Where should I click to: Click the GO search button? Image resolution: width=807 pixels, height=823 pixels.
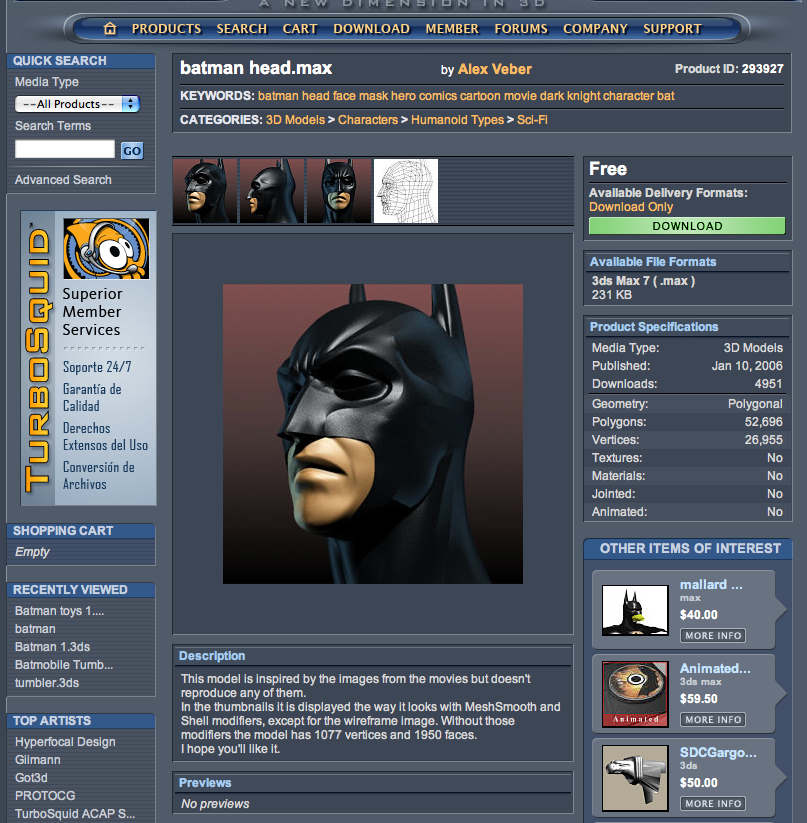132,151
